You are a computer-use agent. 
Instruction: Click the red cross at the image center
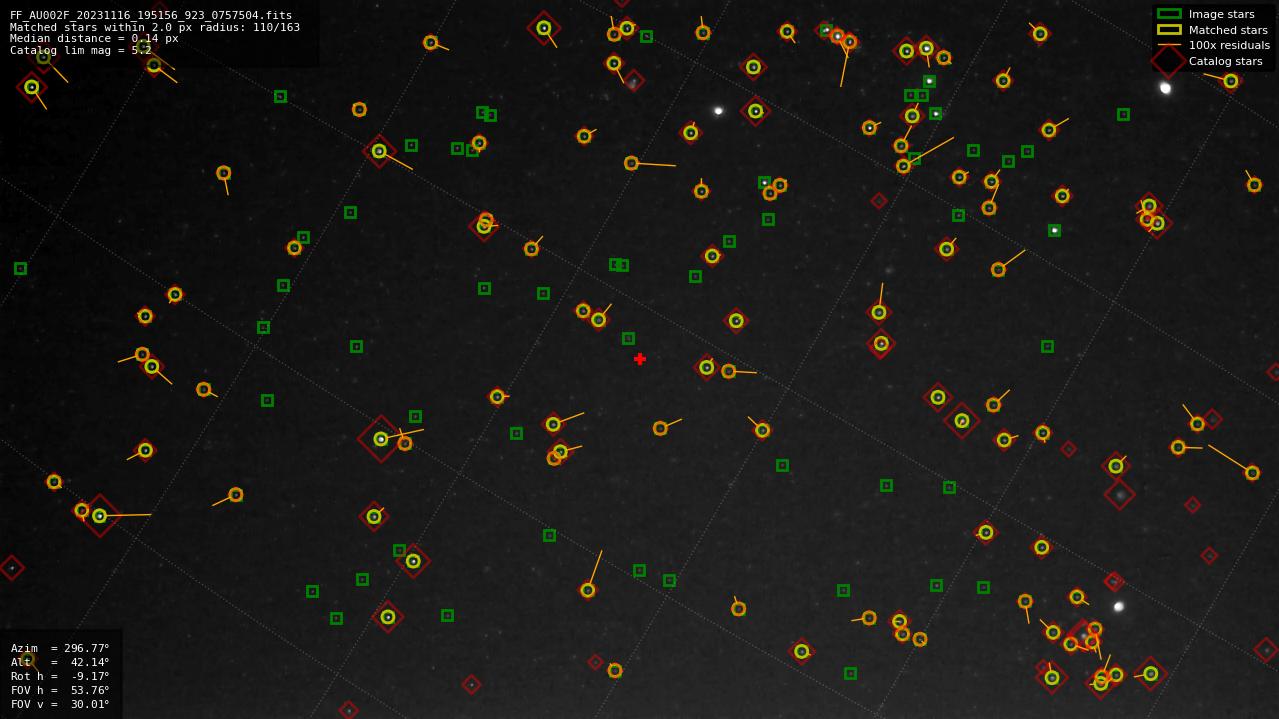640,359
